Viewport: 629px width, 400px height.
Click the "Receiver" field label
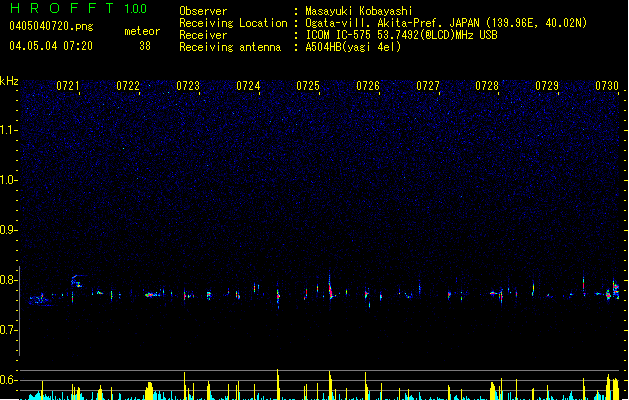203,35
